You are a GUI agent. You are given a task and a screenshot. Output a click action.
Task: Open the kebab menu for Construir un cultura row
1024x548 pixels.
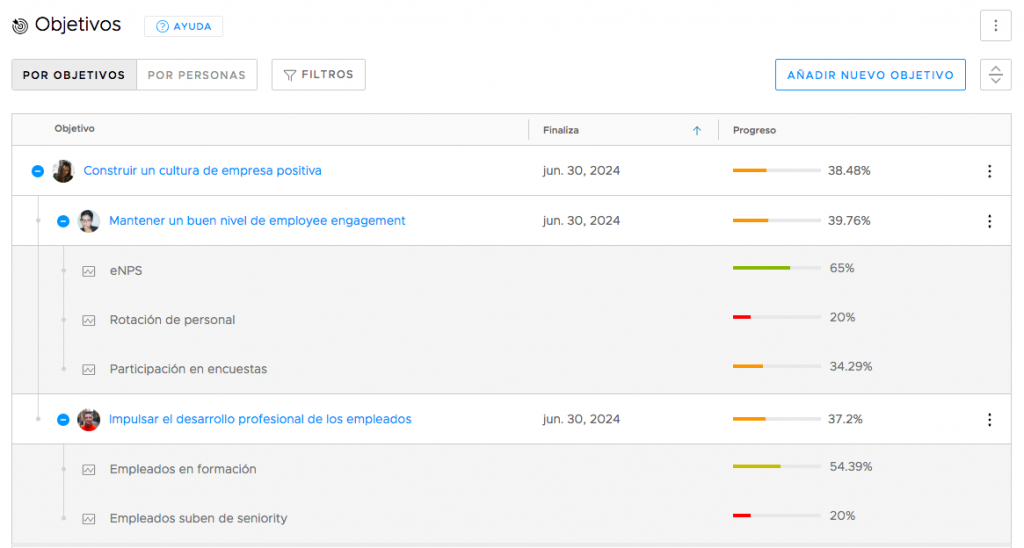pyautogui.click(x=989, y=171)
